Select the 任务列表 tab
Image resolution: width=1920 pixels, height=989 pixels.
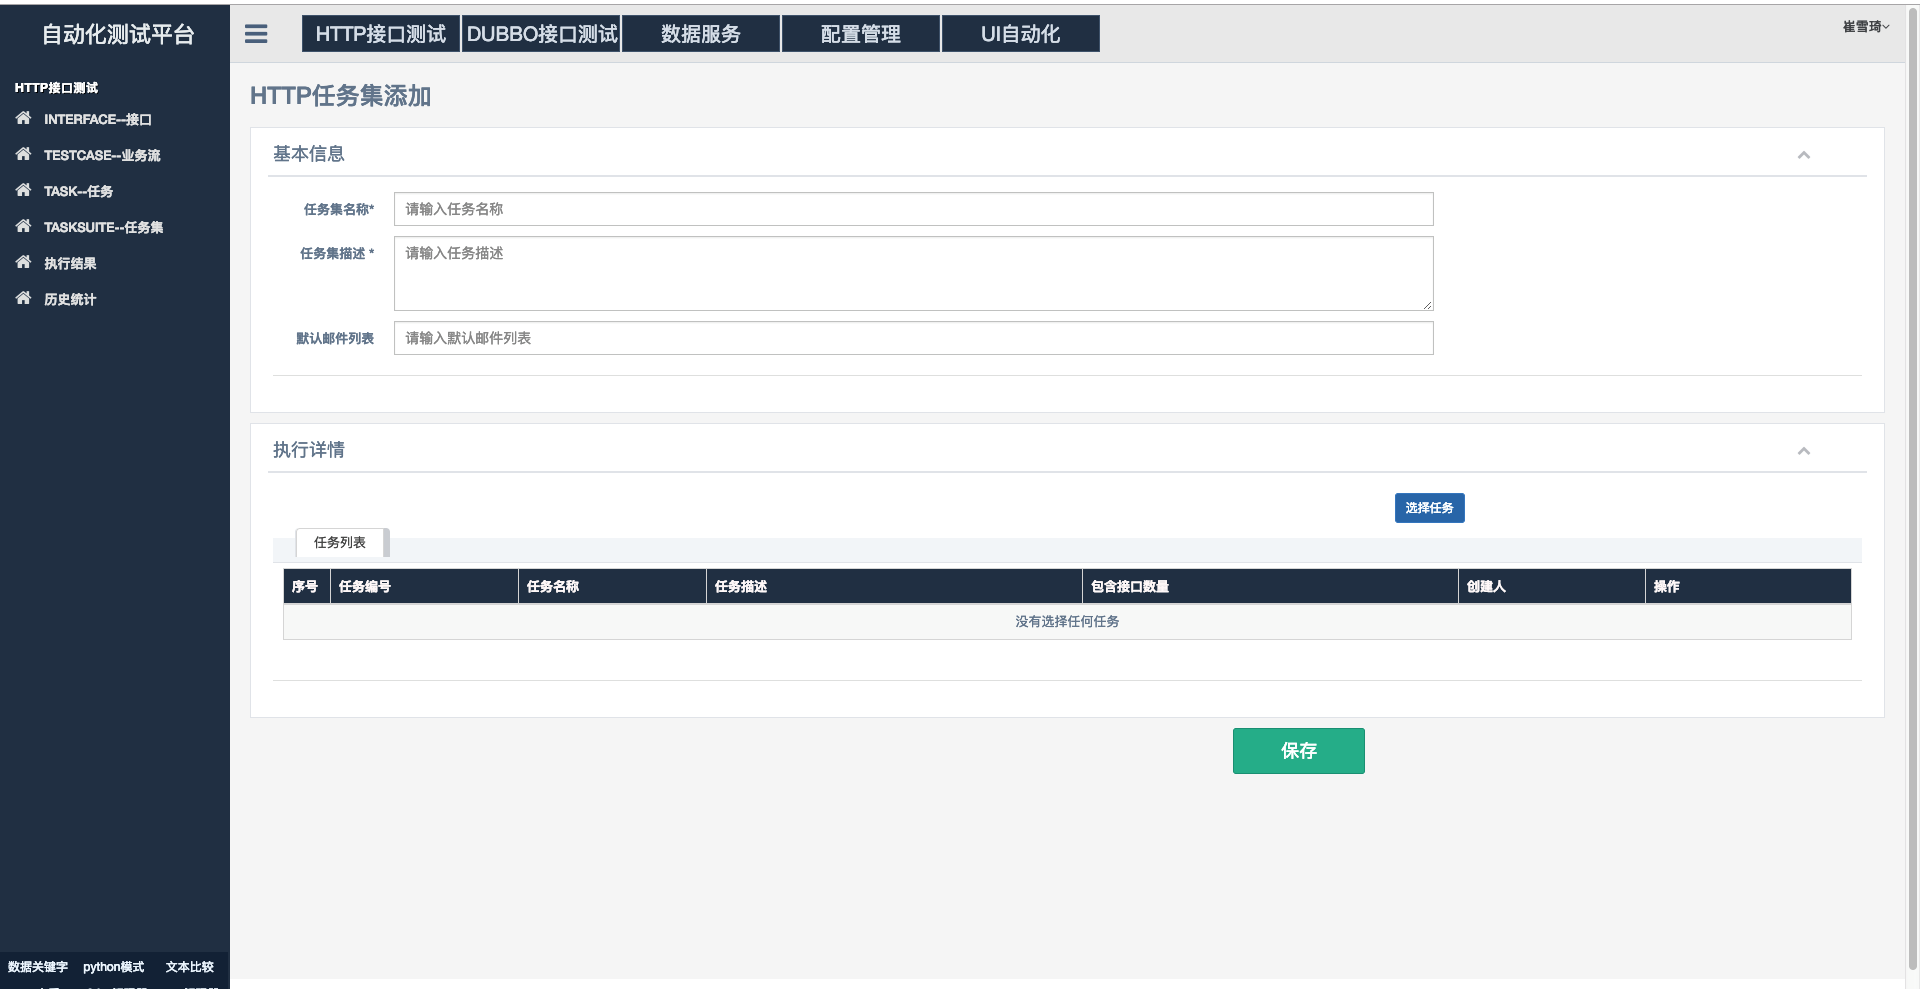tap(340, 542)
